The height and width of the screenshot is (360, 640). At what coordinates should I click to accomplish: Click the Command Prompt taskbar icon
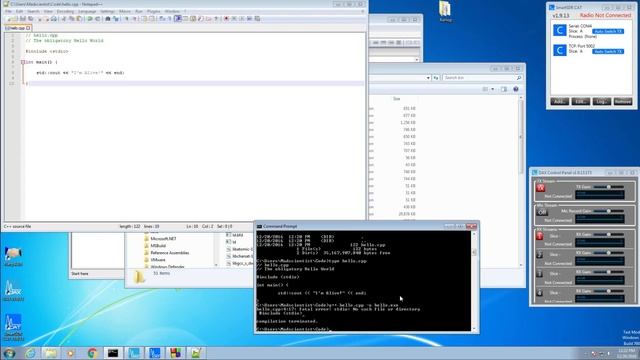(113, 353)
